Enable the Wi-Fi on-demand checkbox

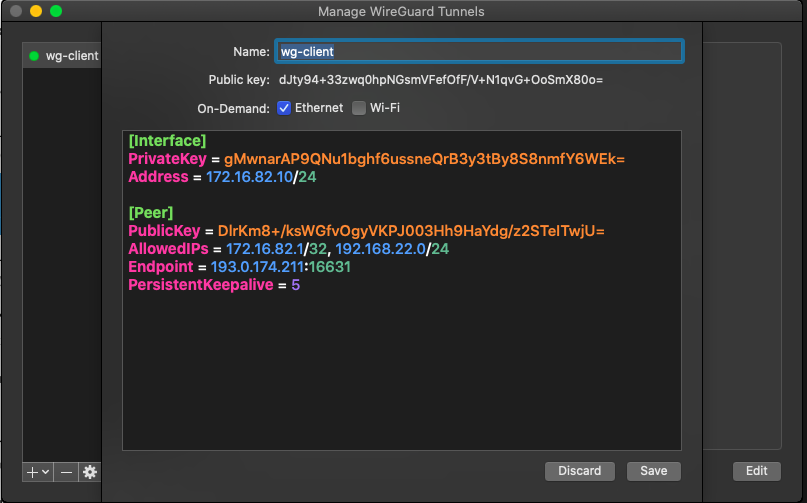[x=359, y=108]
